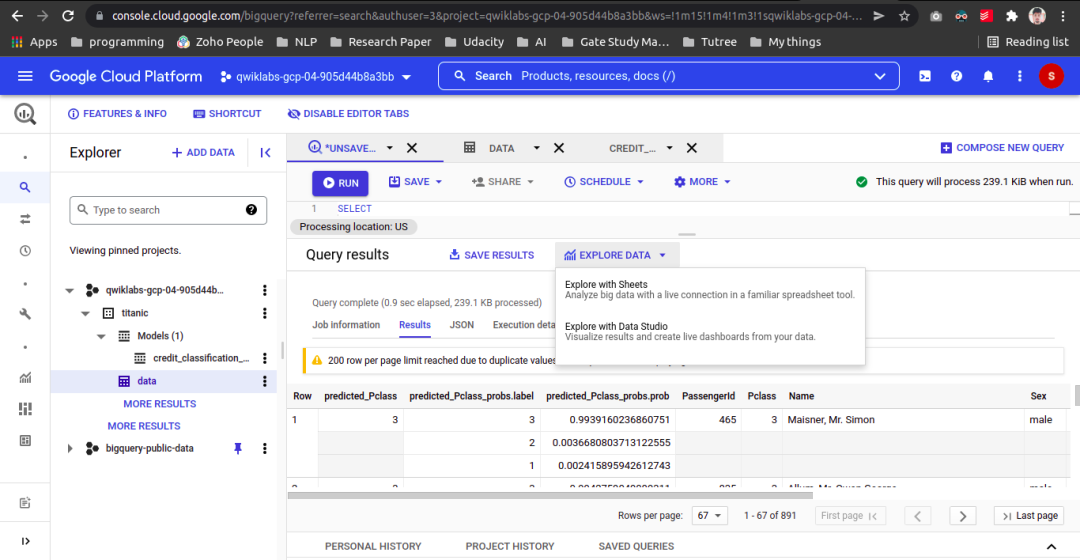The width and height of the screenshot is (1080, 560).
Task: Run the query with the RUN button
Action: click(x=340, y=183)
